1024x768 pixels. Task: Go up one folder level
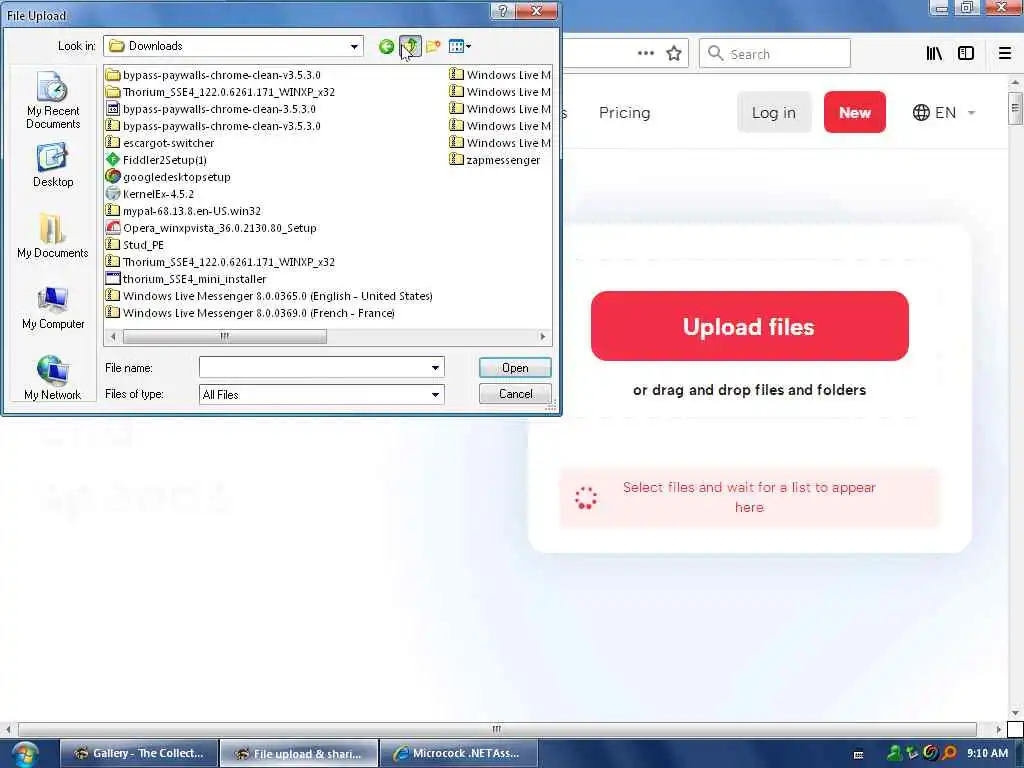pos(410,46)
